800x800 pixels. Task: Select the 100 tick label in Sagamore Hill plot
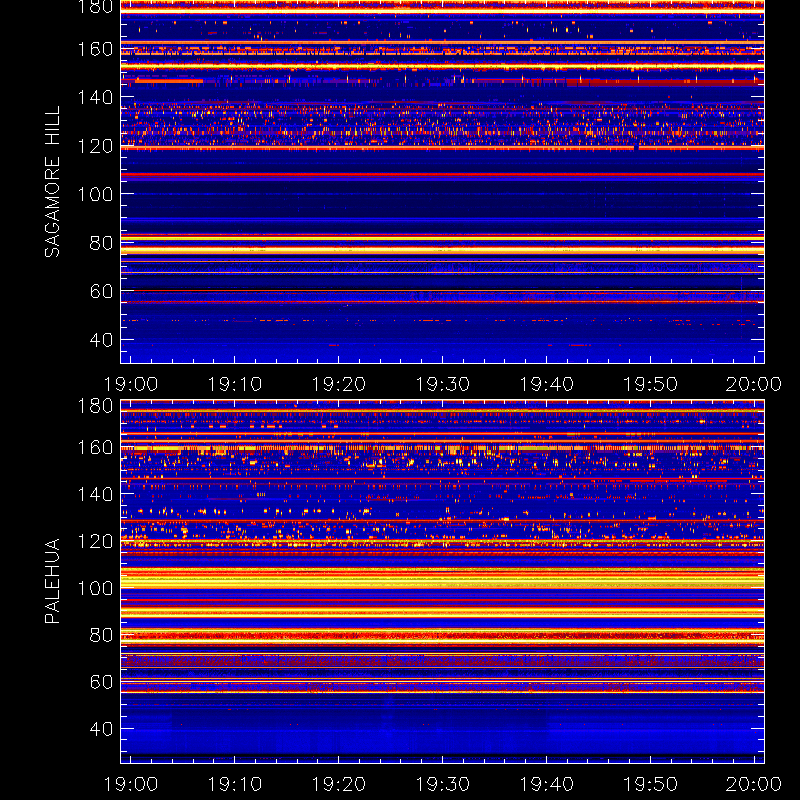[x=95, y=194]
